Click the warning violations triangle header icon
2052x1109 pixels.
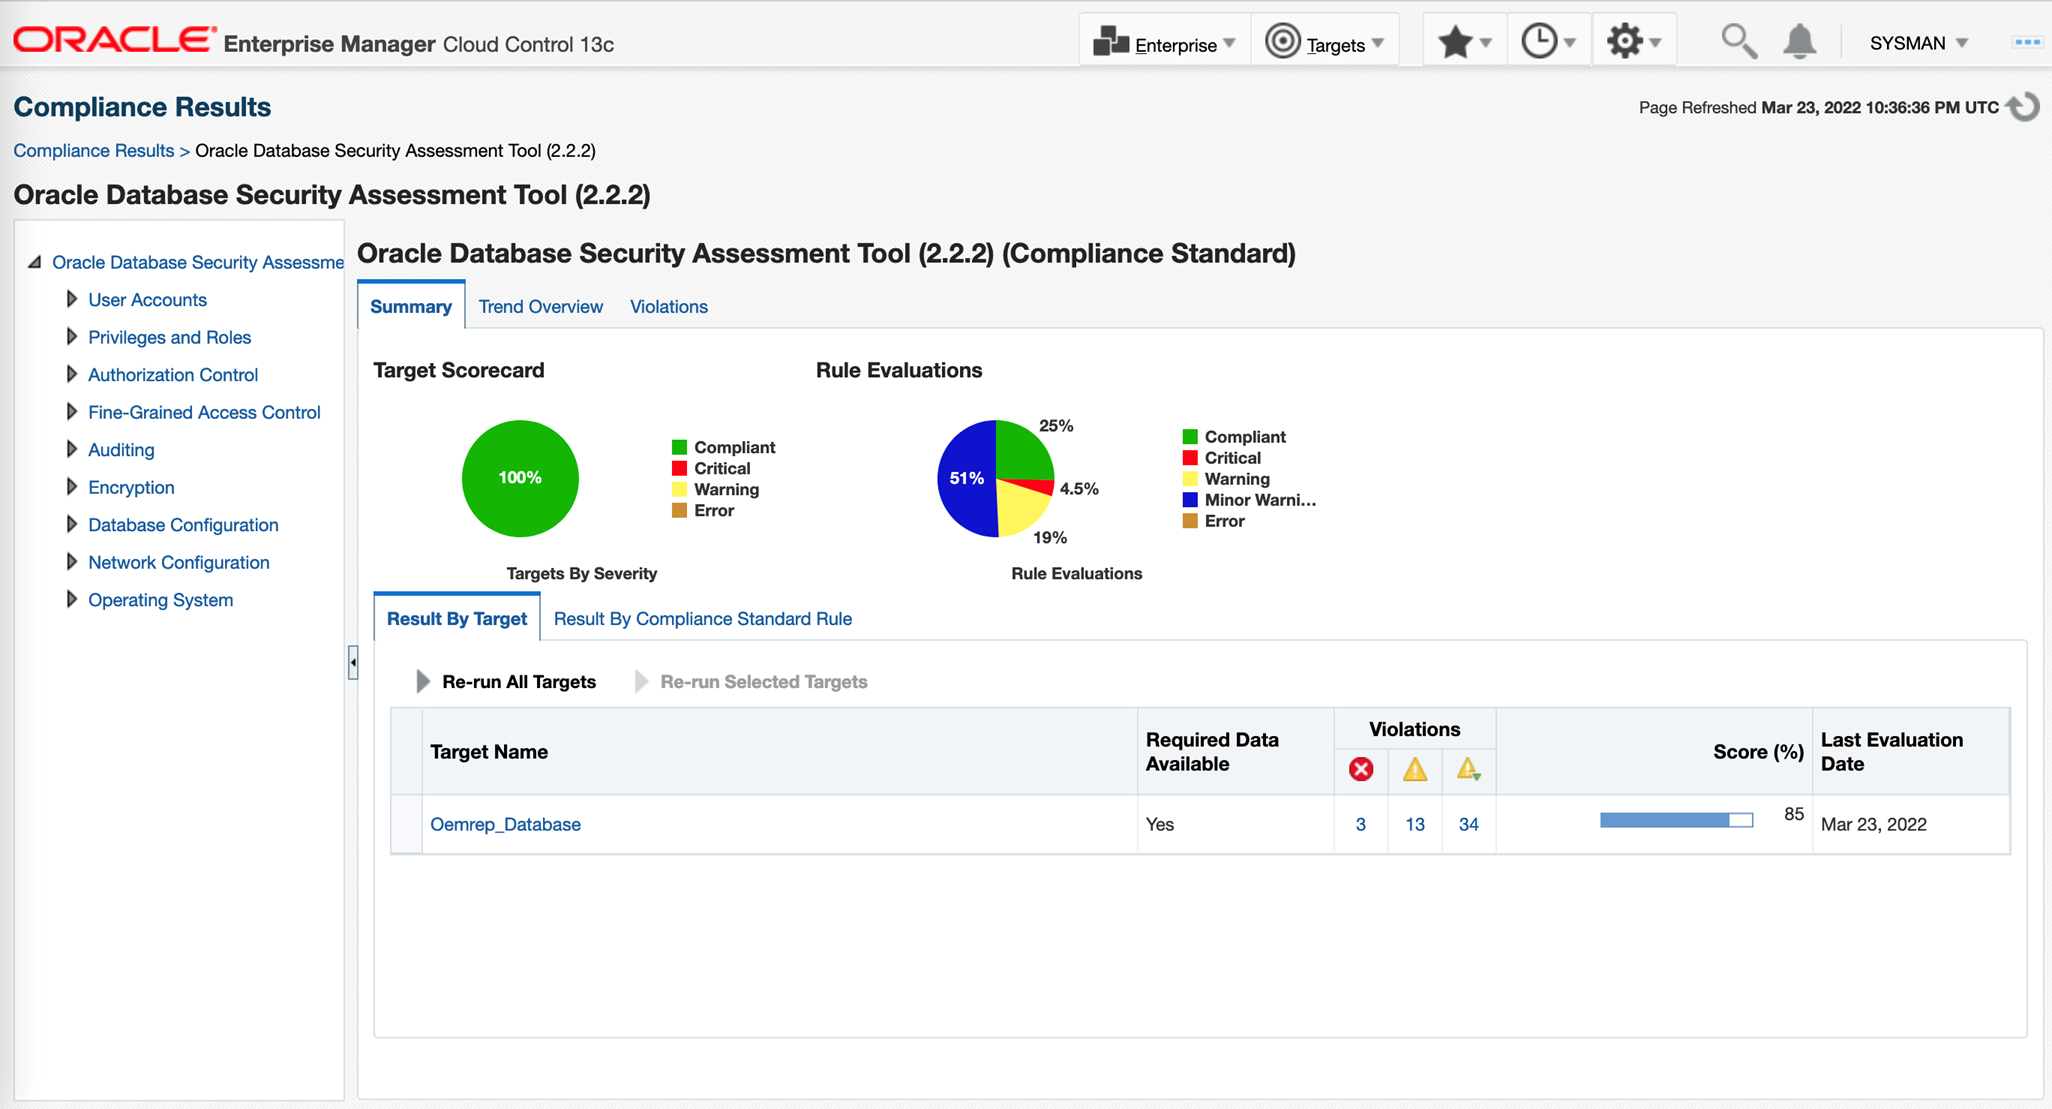tap(1415, 769)
